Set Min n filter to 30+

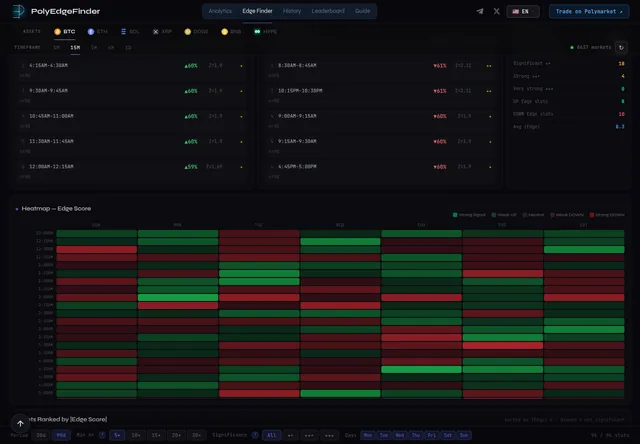[196, 435]
